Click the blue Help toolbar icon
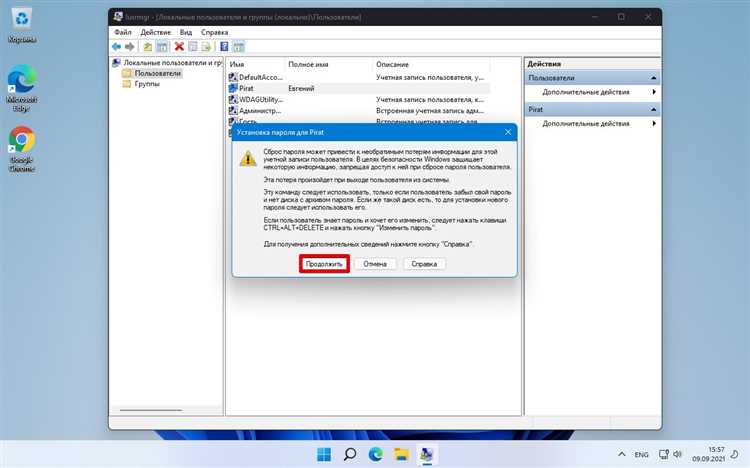The height and width of the screenshot is (468, 750). 224,46
